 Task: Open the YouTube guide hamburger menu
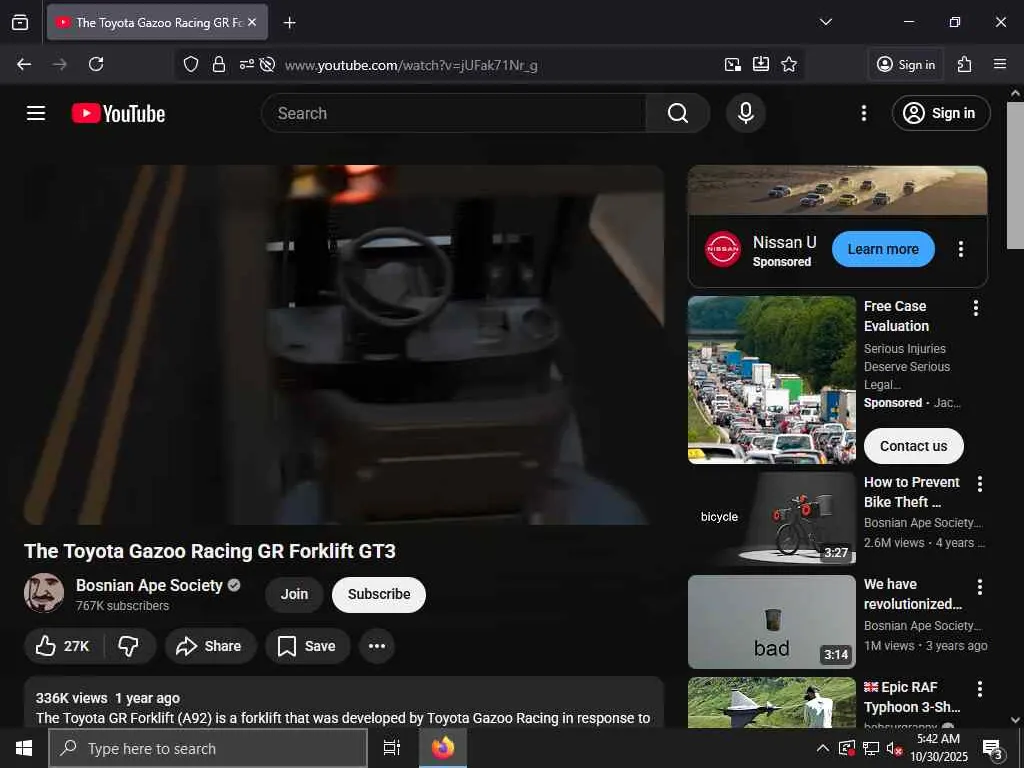click(36, 113)
